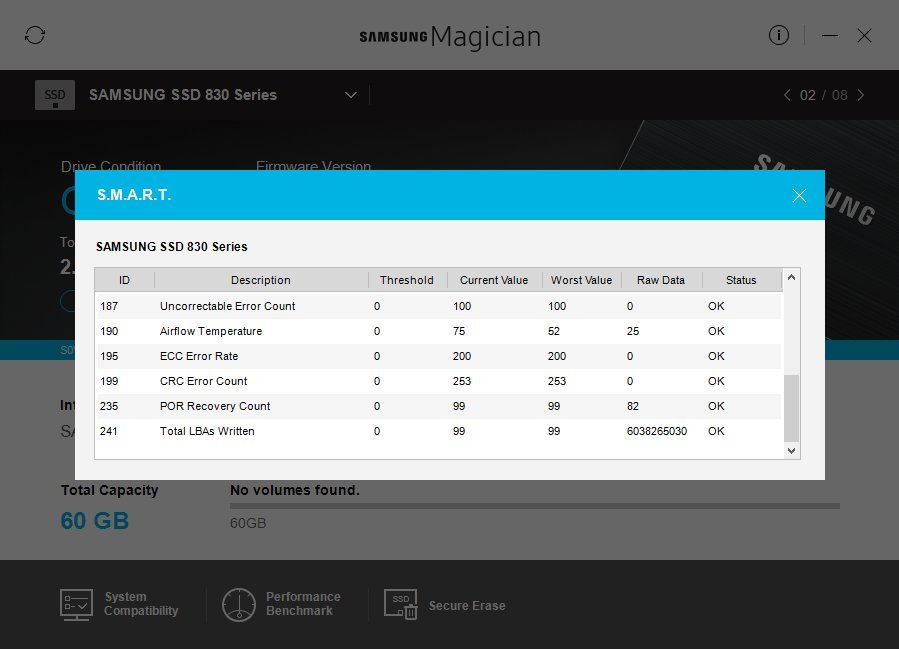
Task: Select the Uncorrectable Error Count row
Action: click(x=438, y=306)
